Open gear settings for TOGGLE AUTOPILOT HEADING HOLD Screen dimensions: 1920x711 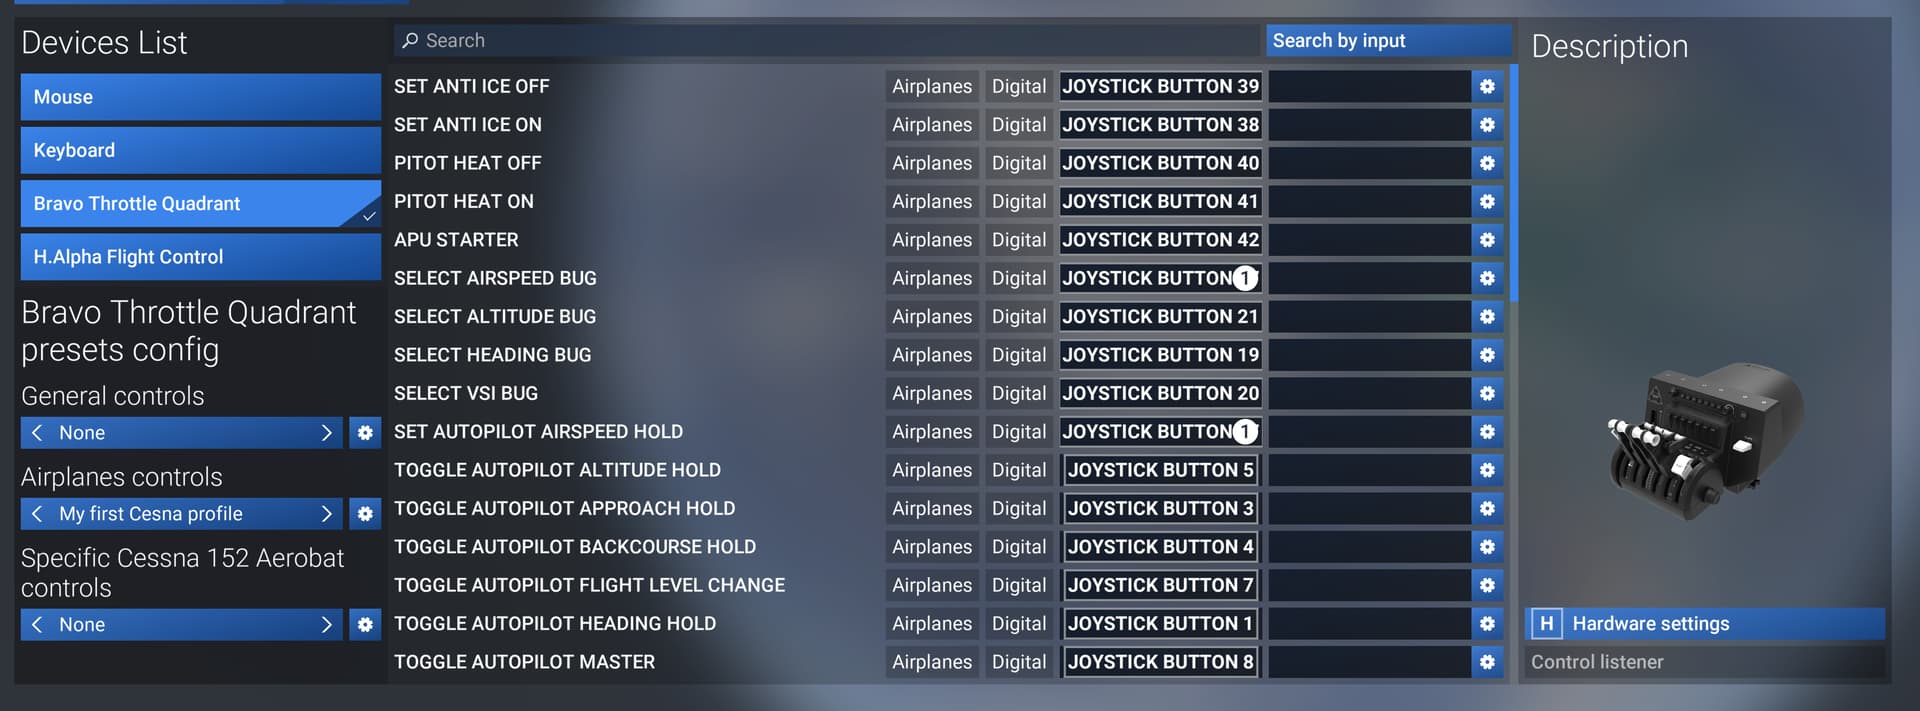tap(1487, 623)
